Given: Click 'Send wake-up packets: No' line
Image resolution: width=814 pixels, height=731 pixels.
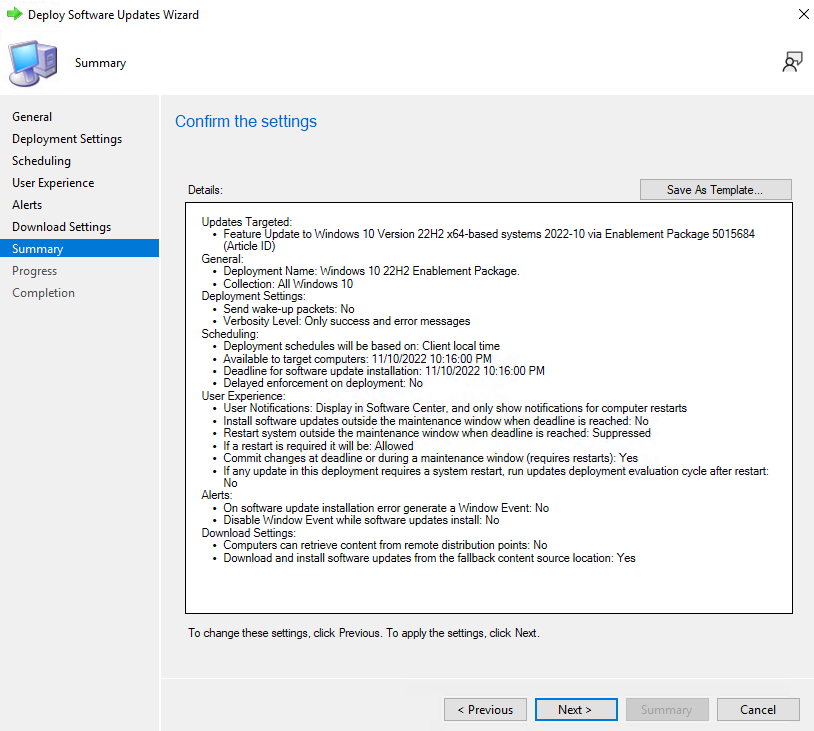Looking at the screenshot, I should tap(289, 309).
